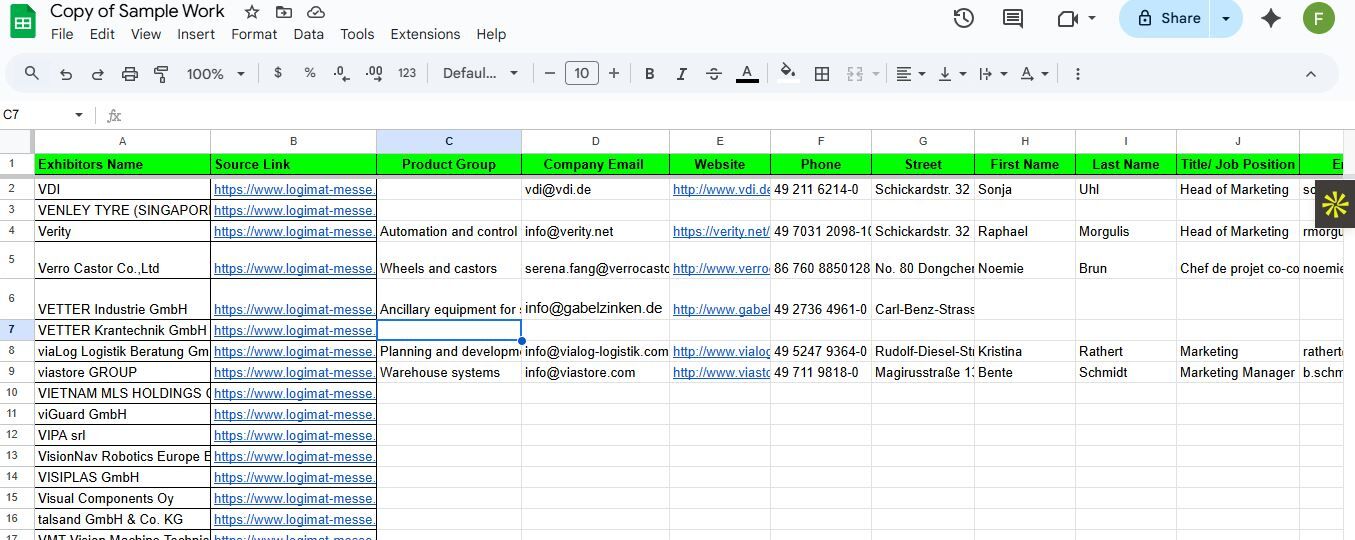This screenshot has height=540, width=1355.
Task: Open the yellow side panel asterisk icon
Action: pyautogui.click(x=1335, y=205)
